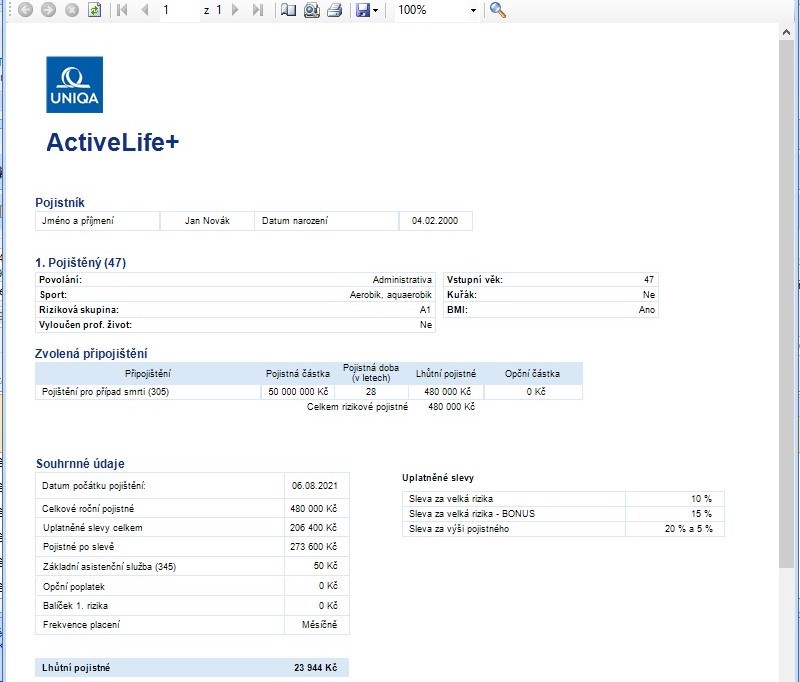
Task: Go to the next page
Action: (235, 10)
